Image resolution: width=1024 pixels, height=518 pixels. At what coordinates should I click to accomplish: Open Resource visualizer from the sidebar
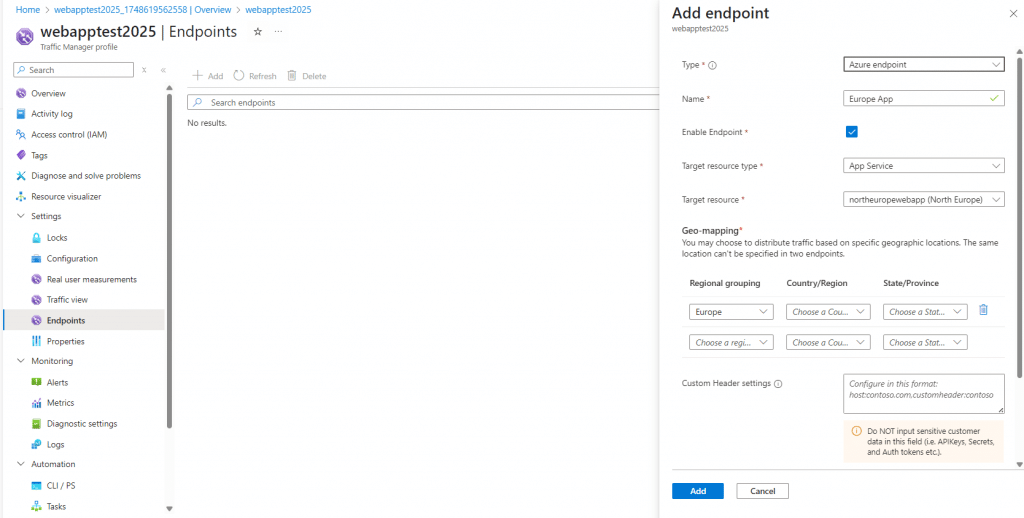point(65,196)
